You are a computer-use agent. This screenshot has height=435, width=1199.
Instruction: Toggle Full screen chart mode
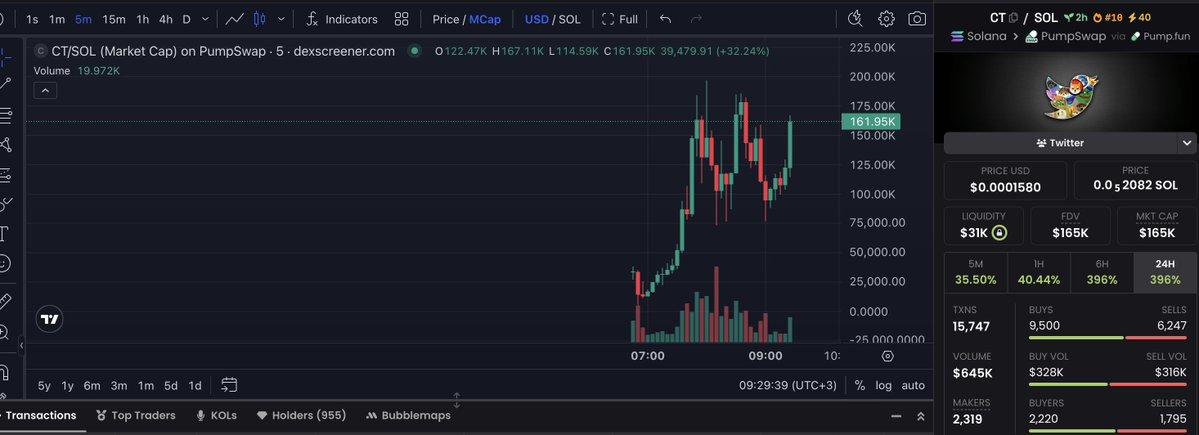tap(619, 19)
